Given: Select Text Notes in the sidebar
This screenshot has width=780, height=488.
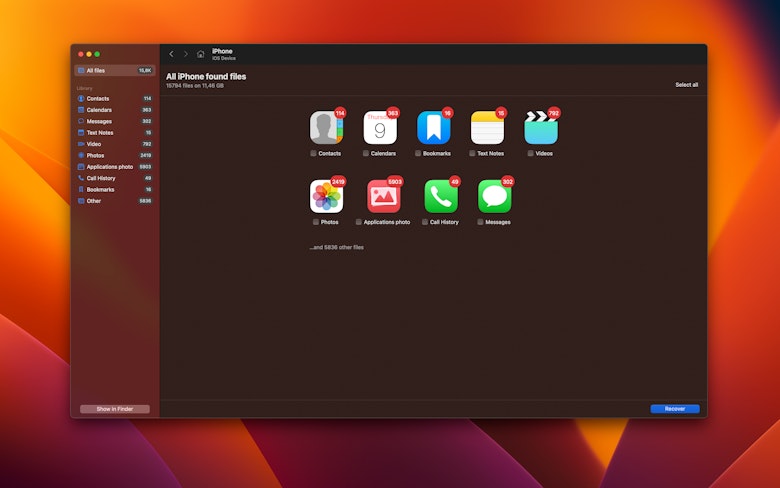Looking at the screenshot, I should pyautogui.click(x=115, y=133).
